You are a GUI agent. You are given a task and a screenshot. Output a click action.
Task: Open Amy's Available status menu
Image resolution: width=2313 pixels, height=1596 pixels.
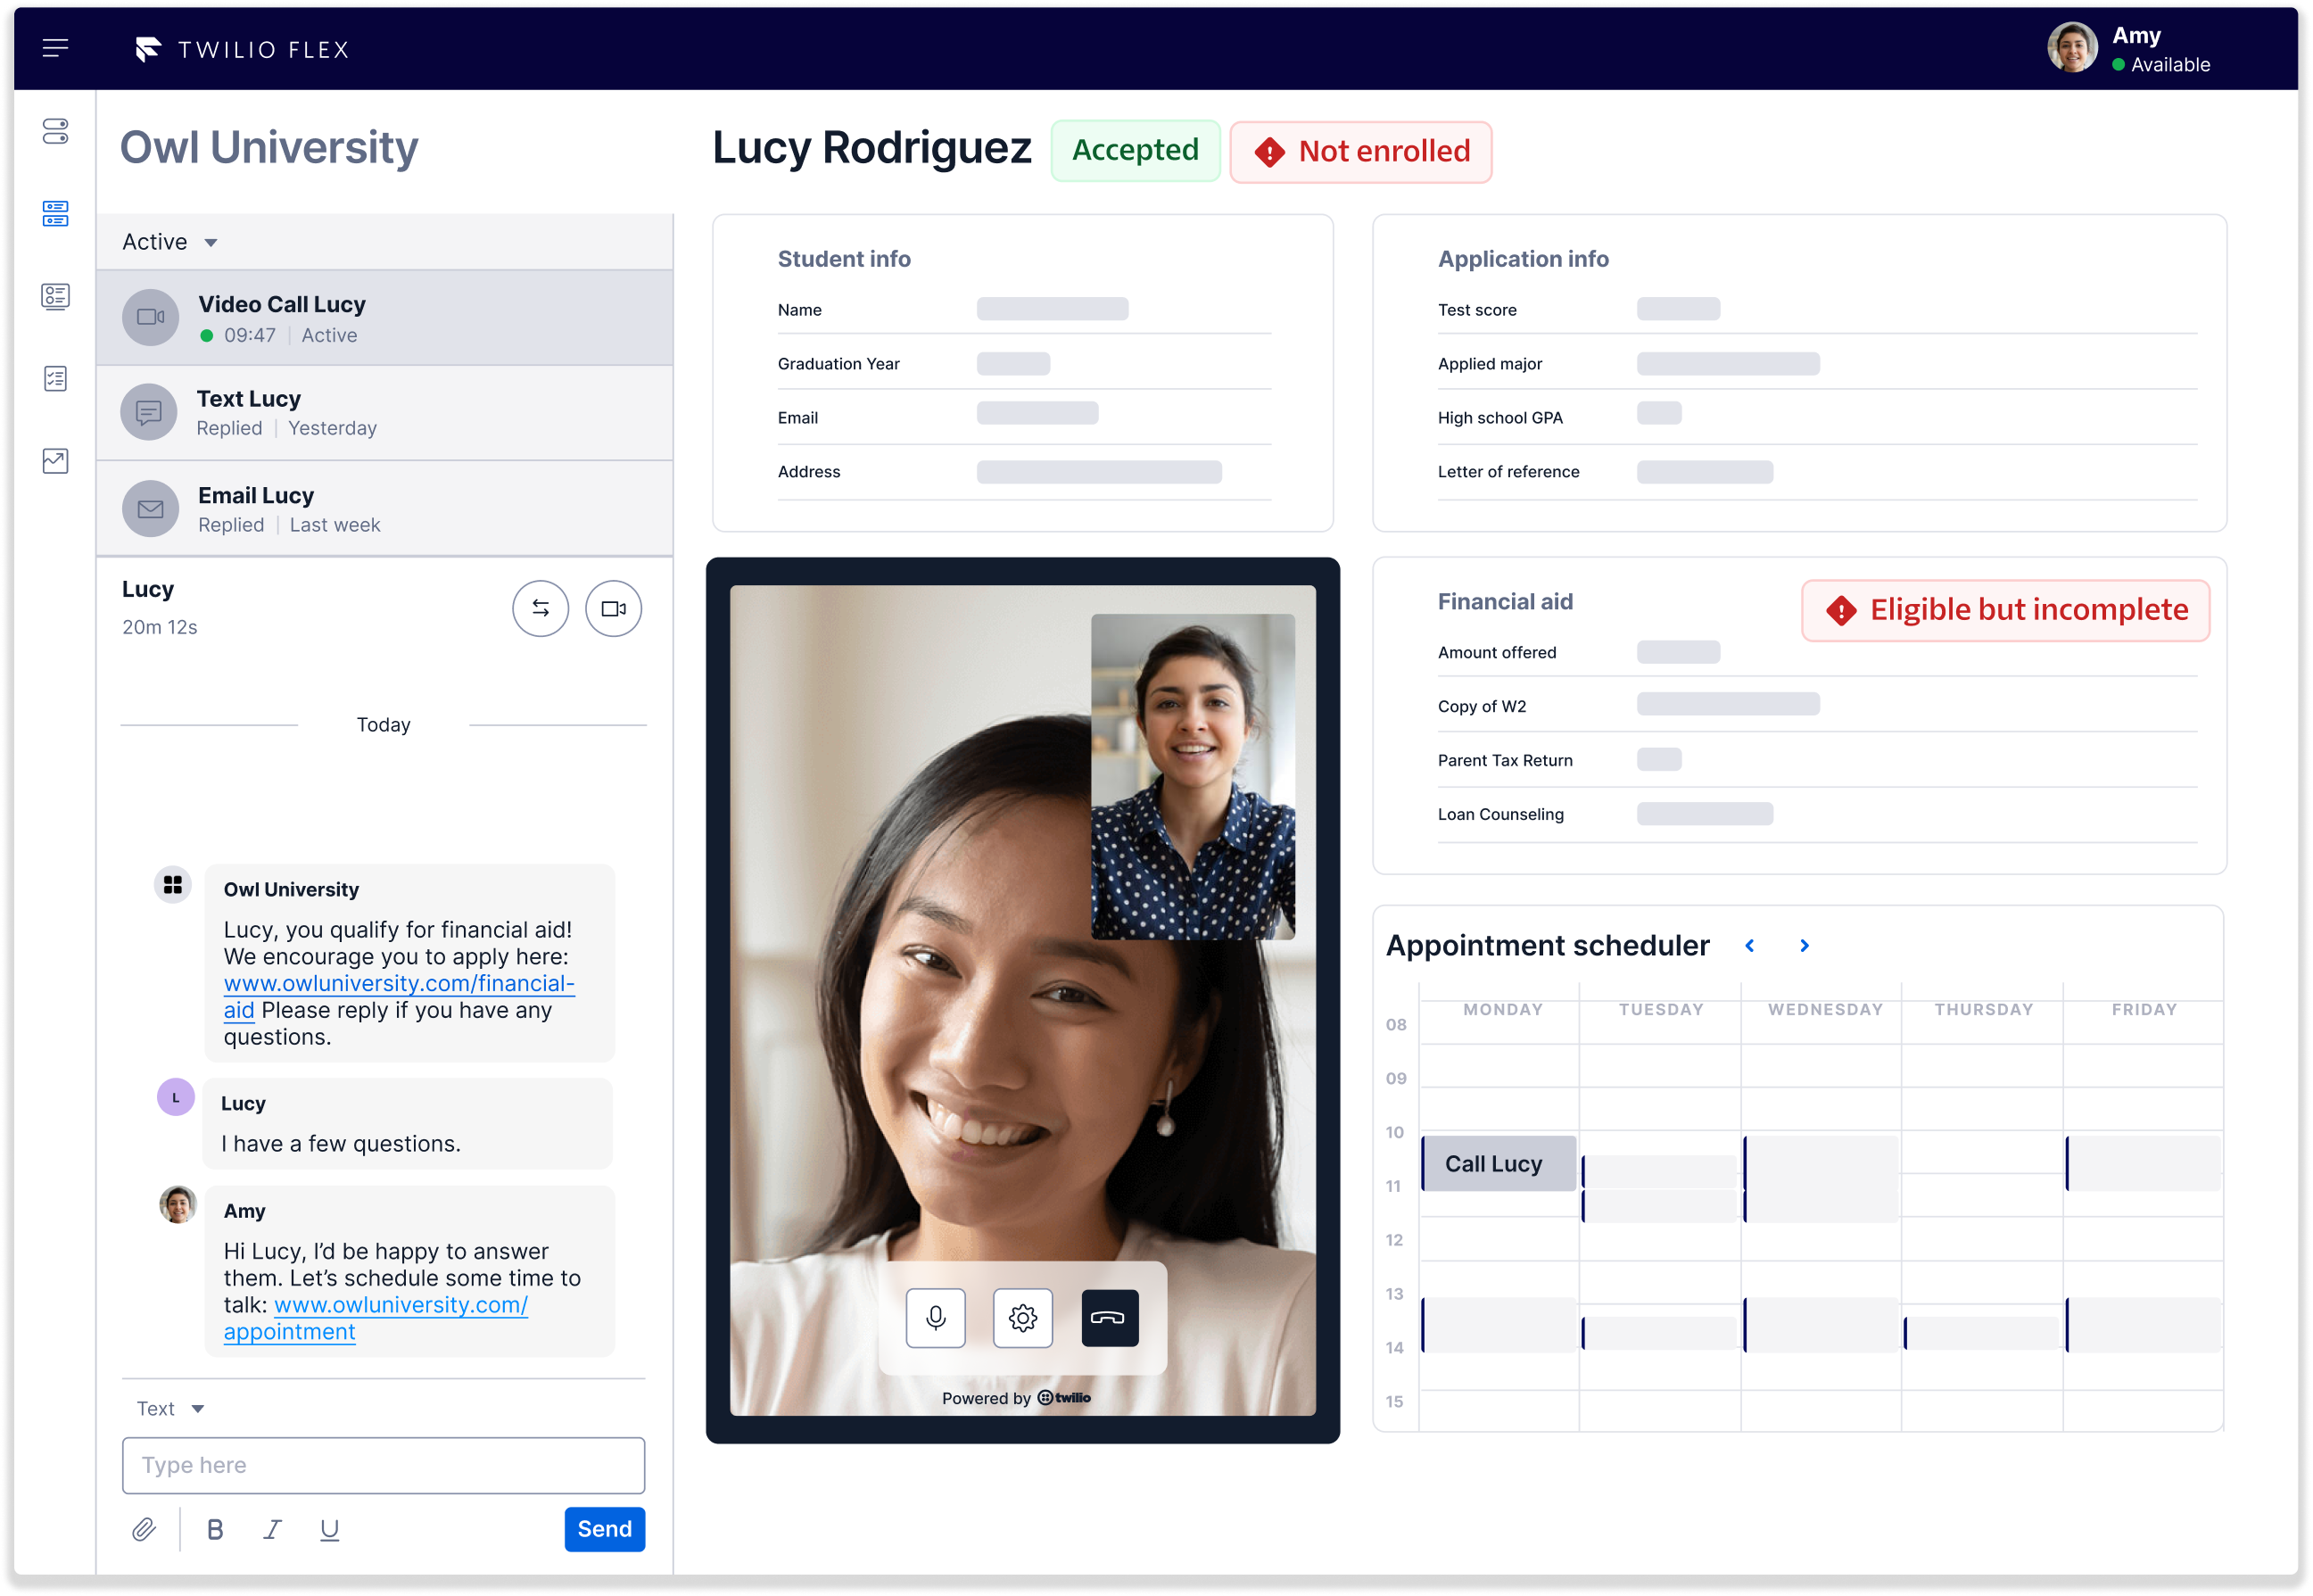2161,65
